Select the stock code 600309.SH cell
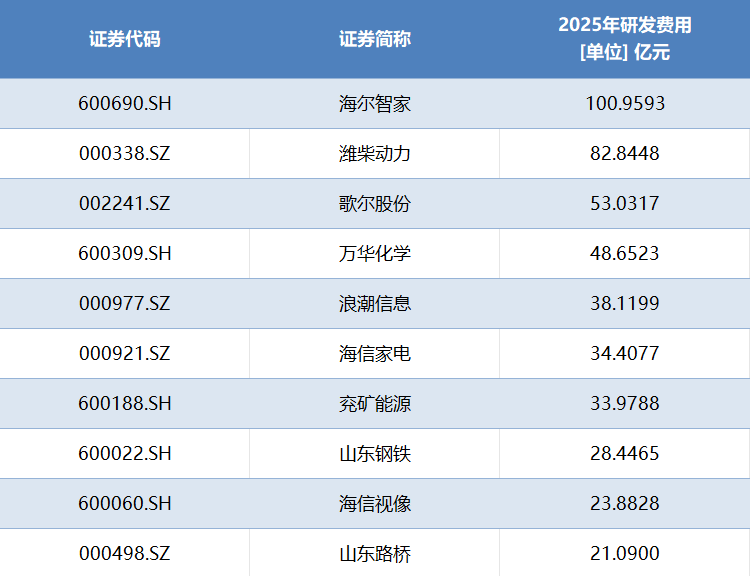The height and width of the screenshot is (576, 750). click(x=124, y=253)
